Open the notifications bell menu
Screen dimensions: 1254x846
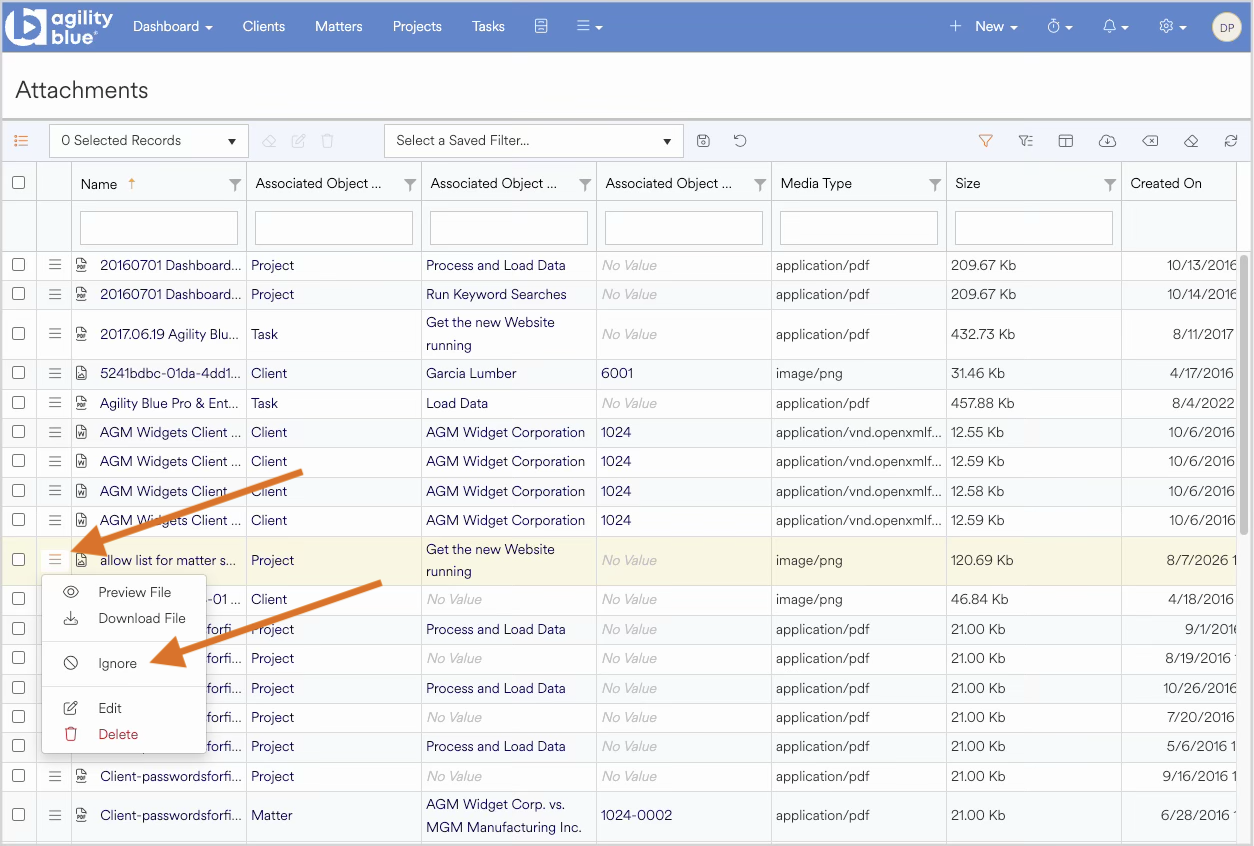coord(1115,27)
